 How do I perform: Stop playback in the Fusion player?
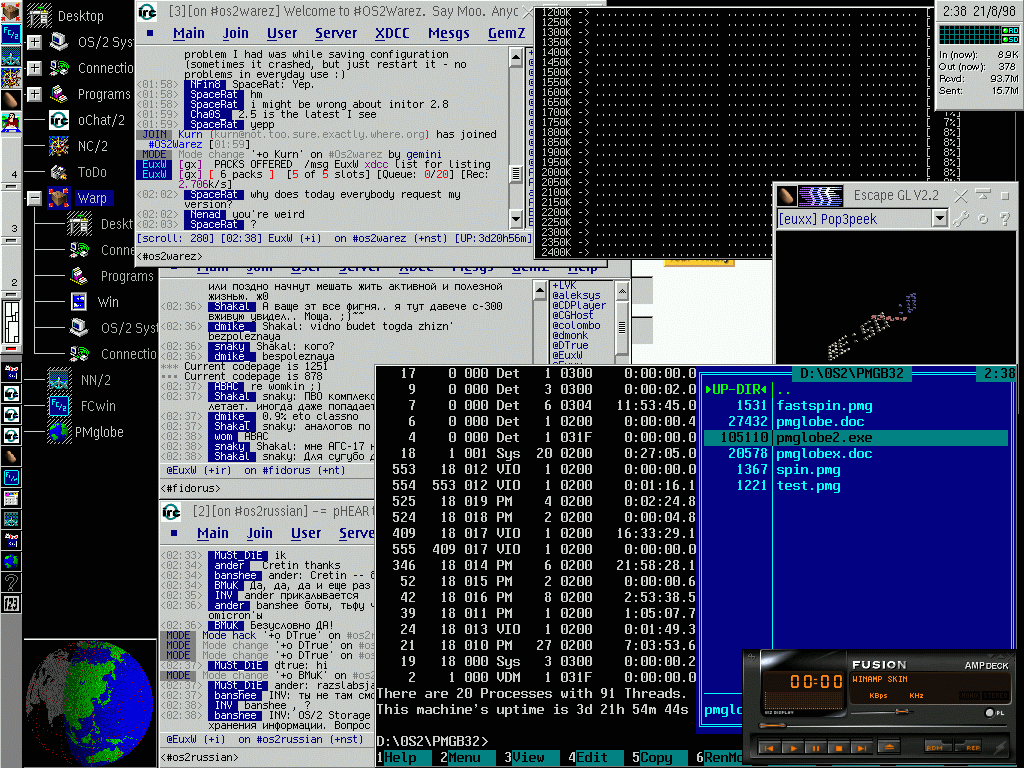pyautogui.click(x=839, y=748)
